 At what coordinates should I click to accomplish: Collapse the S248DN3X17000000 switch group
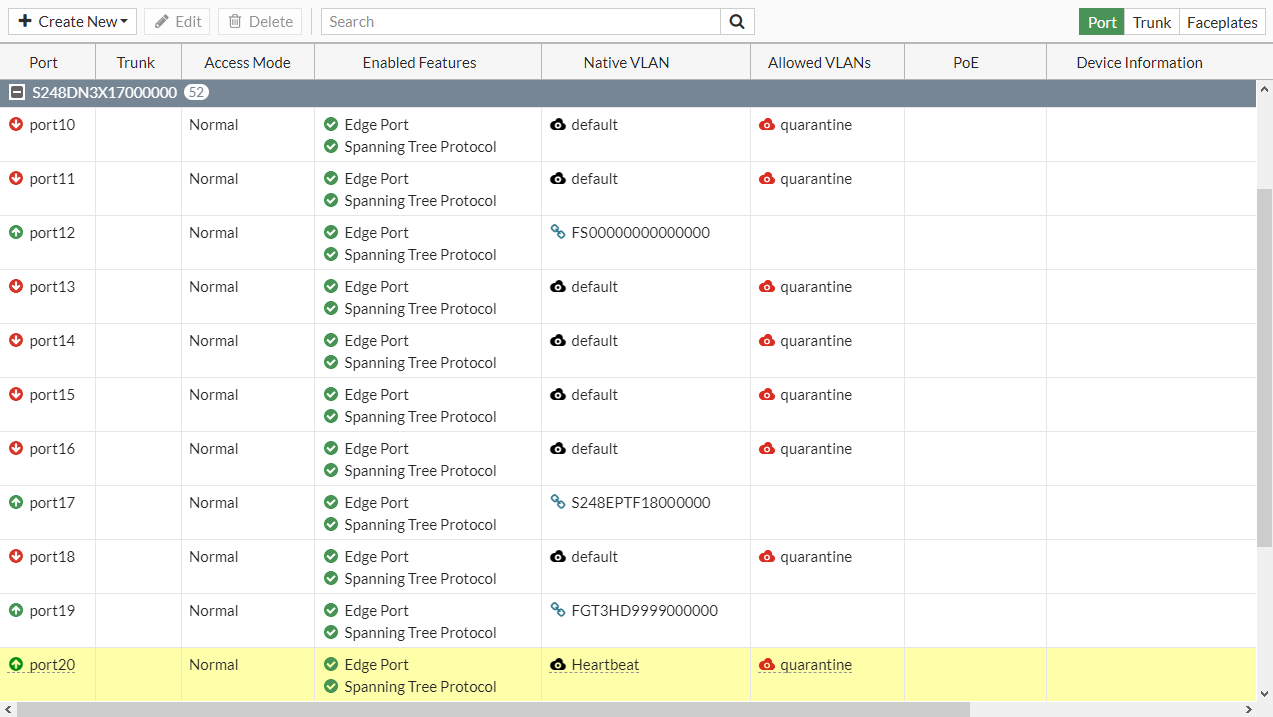(x=17, y=93)
